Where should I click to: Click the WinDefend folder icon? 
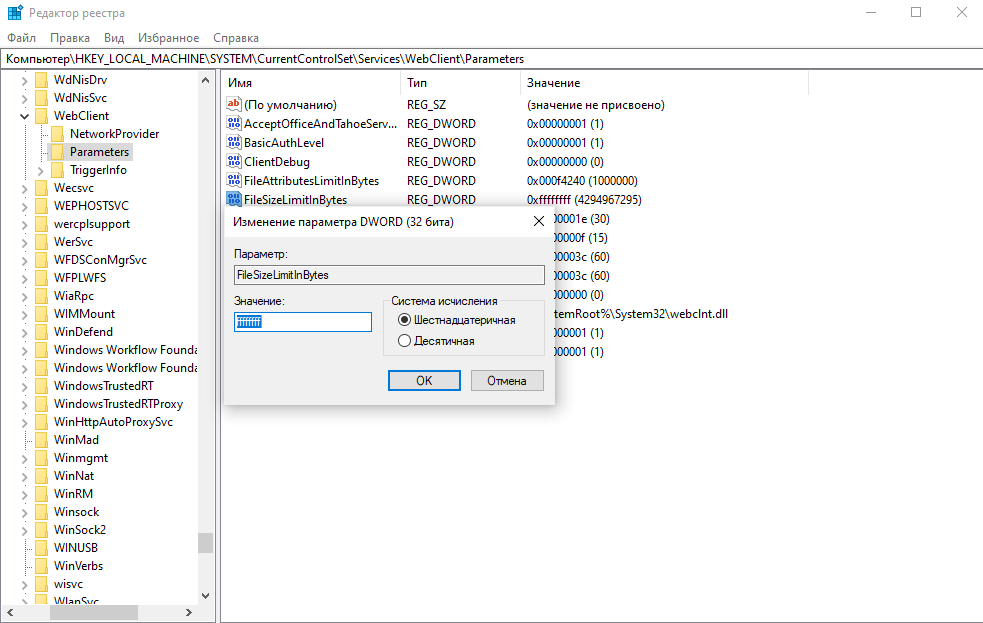[x=41, y=332]
